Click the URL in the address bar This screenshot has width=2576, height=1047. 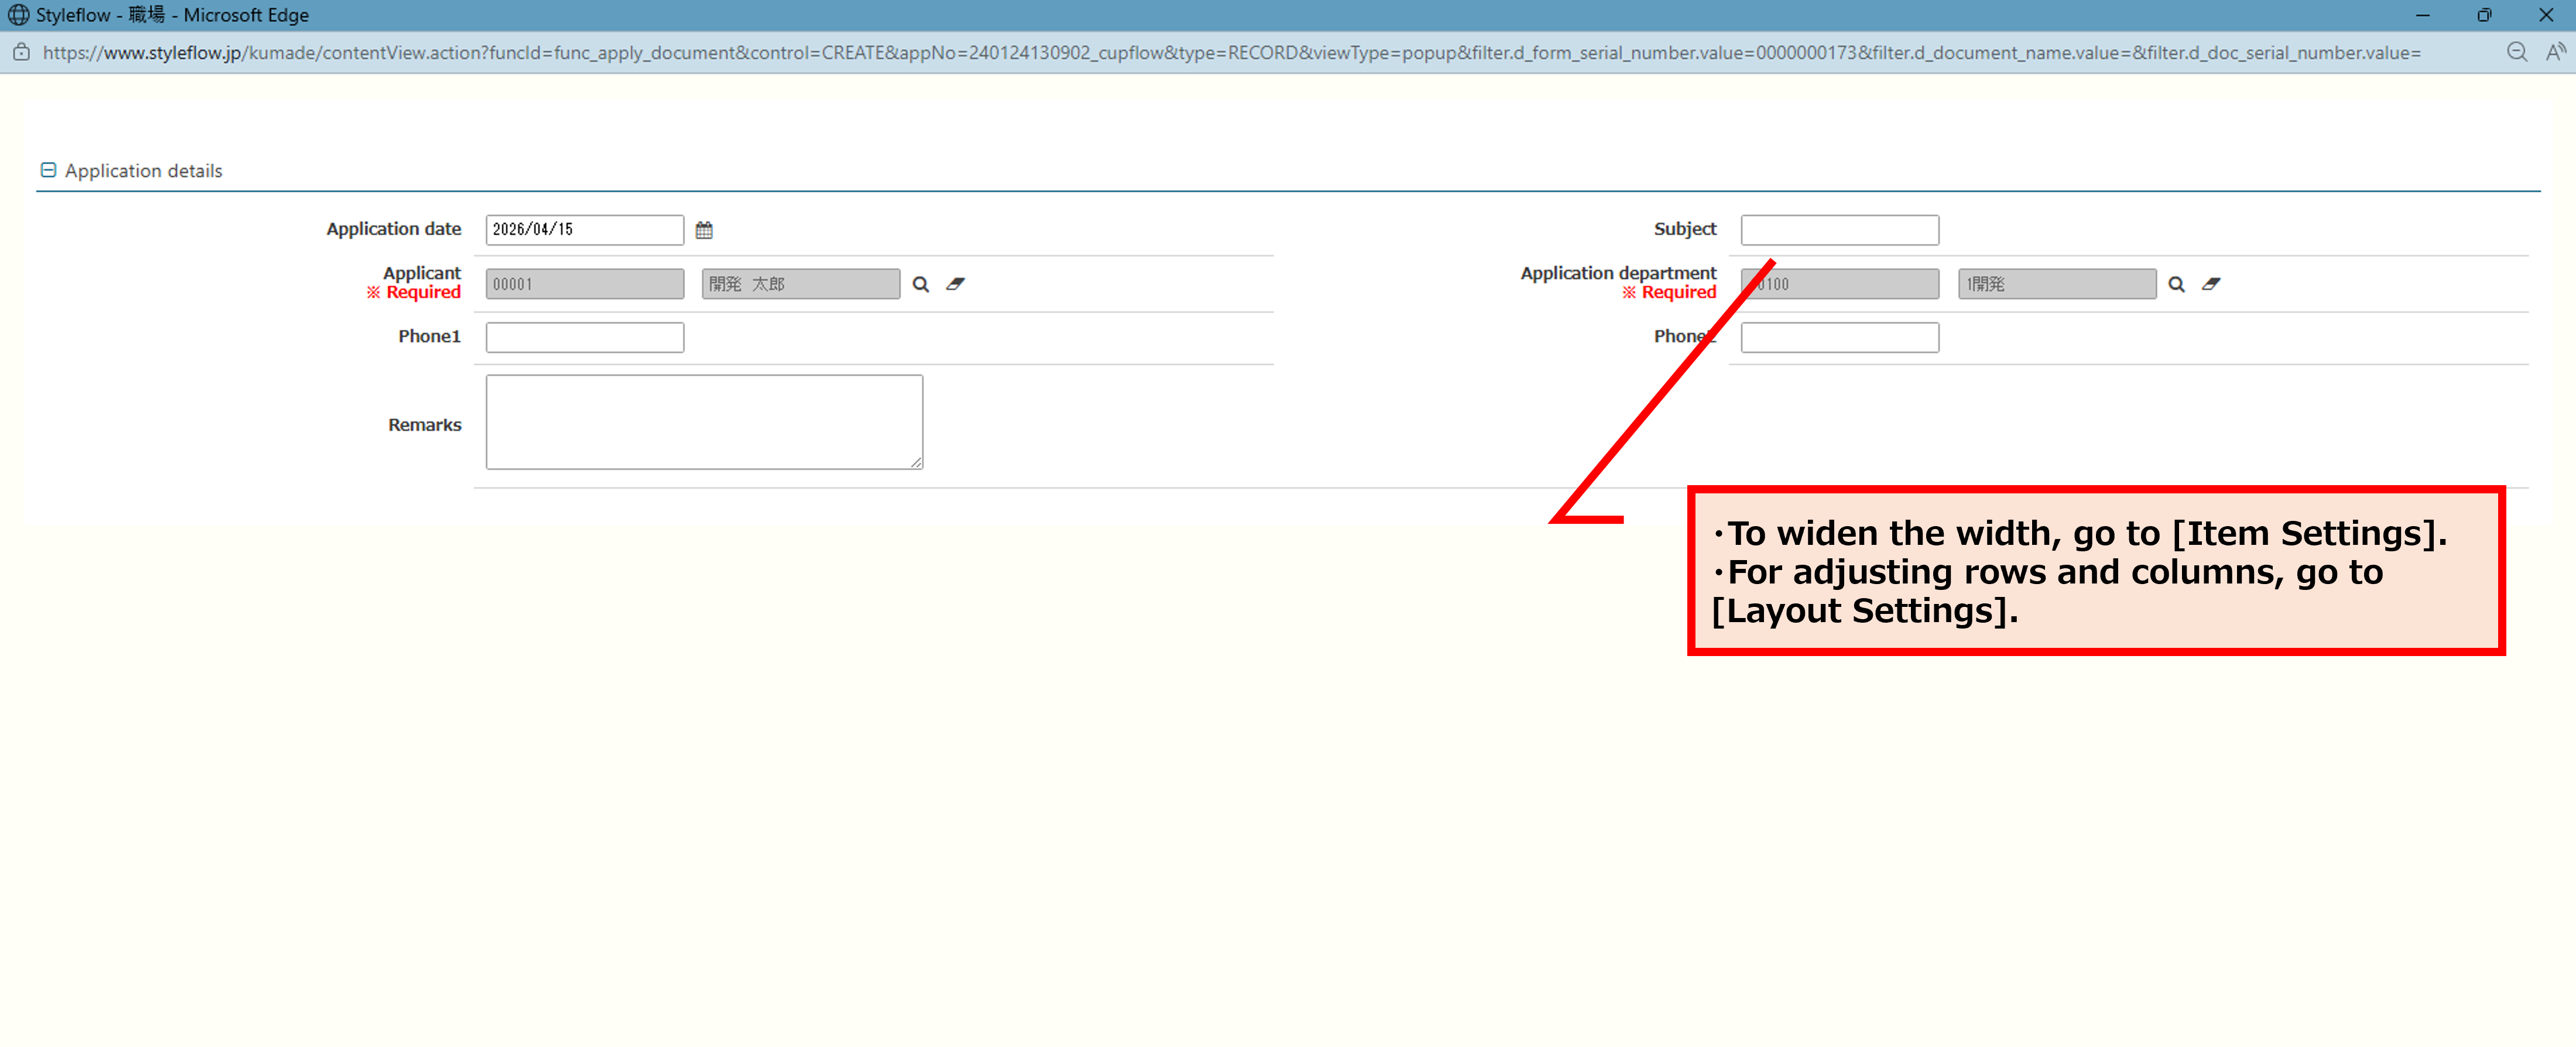[x=1231, y=53]
